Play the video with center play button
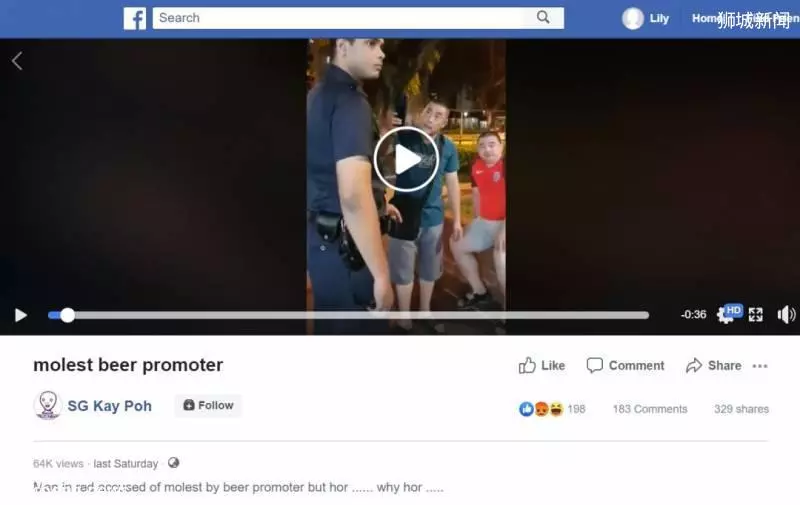 point(406,159)
